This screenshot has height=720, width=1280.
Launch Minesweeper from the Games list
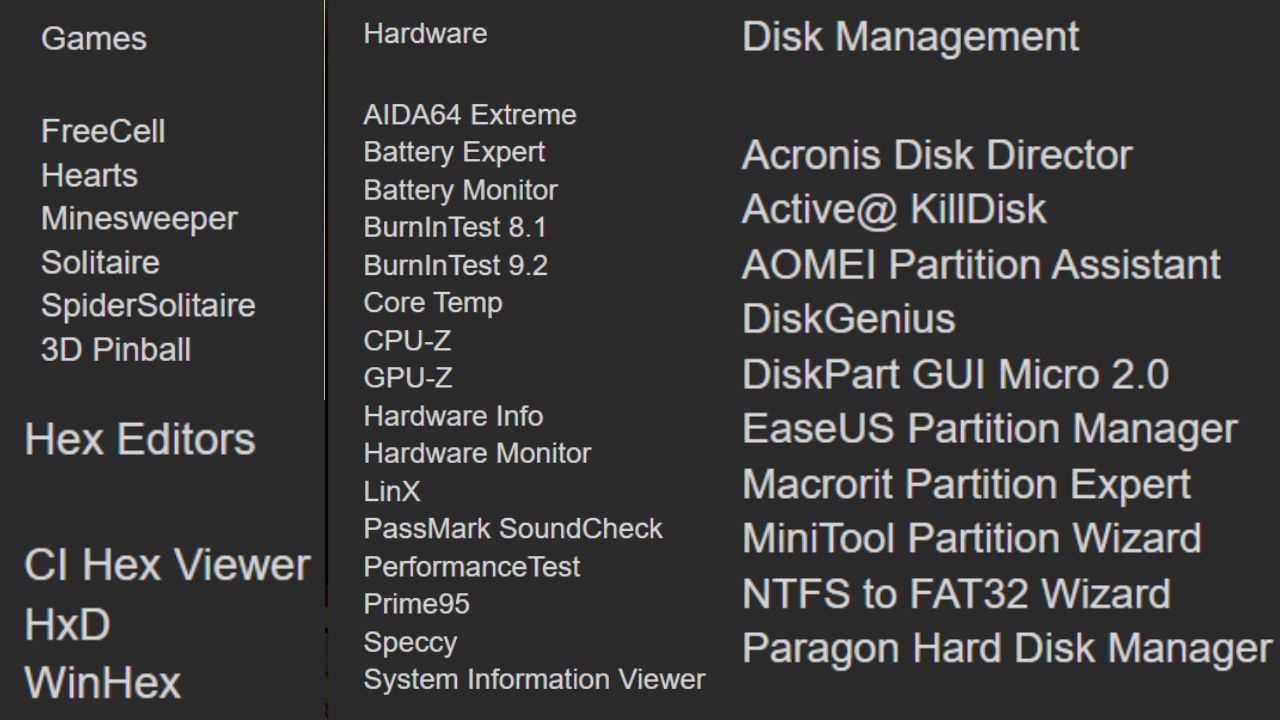[x=139, y=218]
